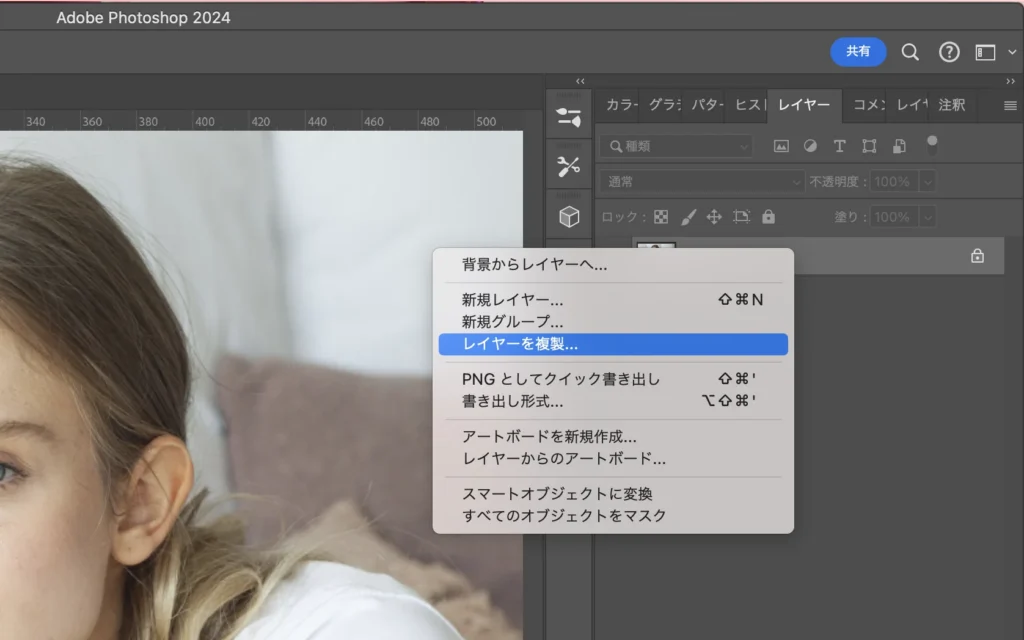Open the help question mark icon
The width and height of the screenshot is (1024, 640).
949,52
